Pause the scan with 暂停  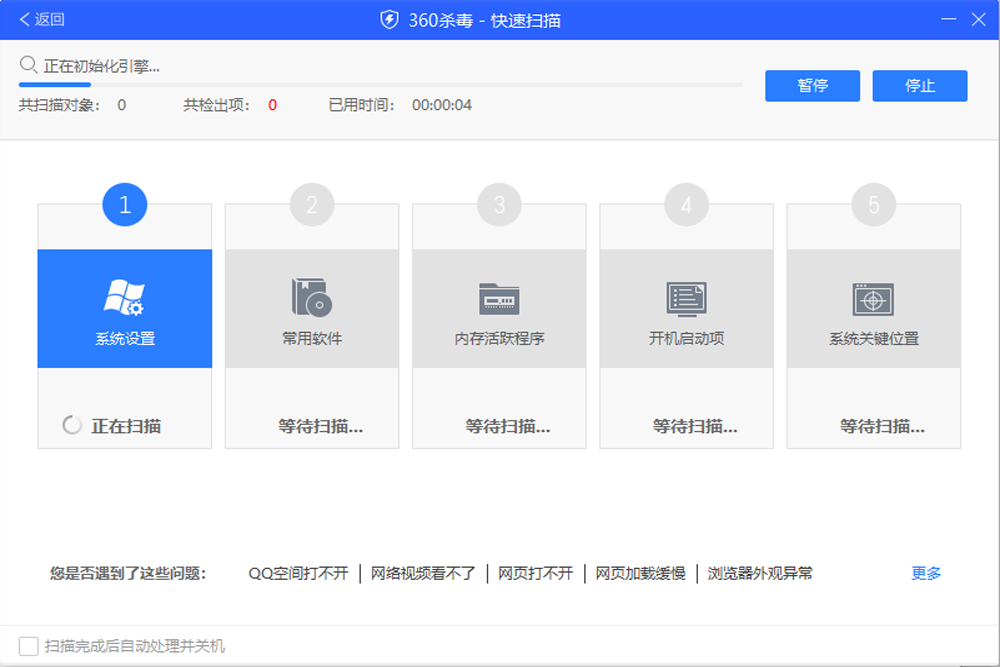pyautogui.click(x=812, y=85)
